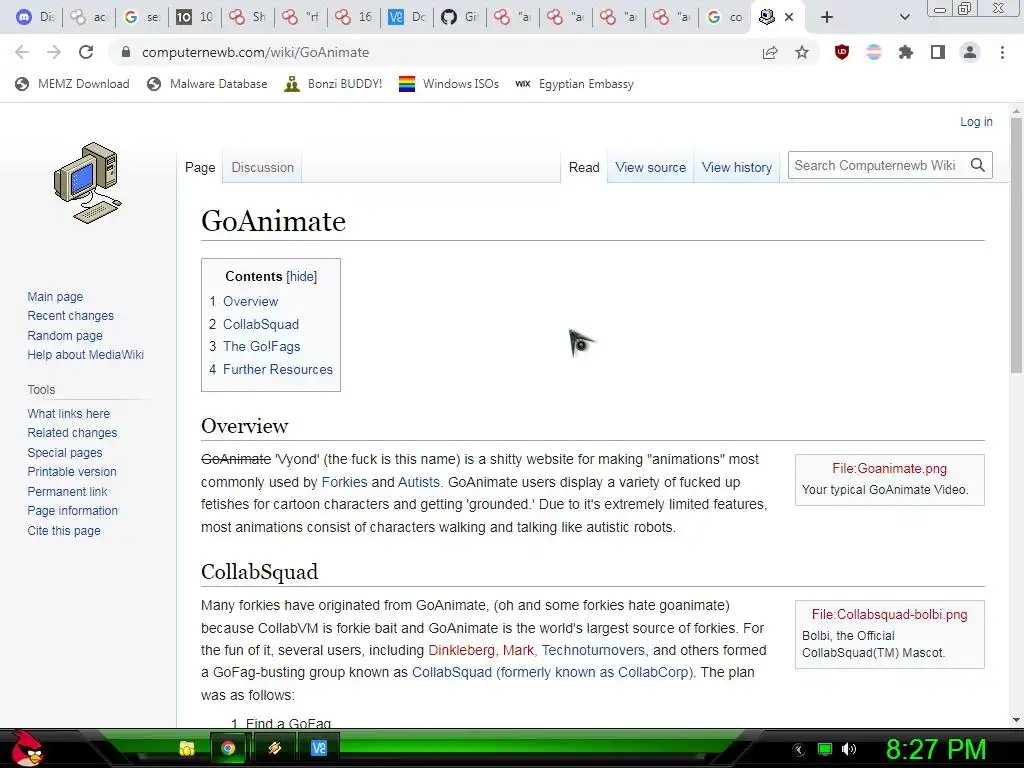1024x768 pixels.
Task: Click the browser back arrow
Action: click(22, 52)
